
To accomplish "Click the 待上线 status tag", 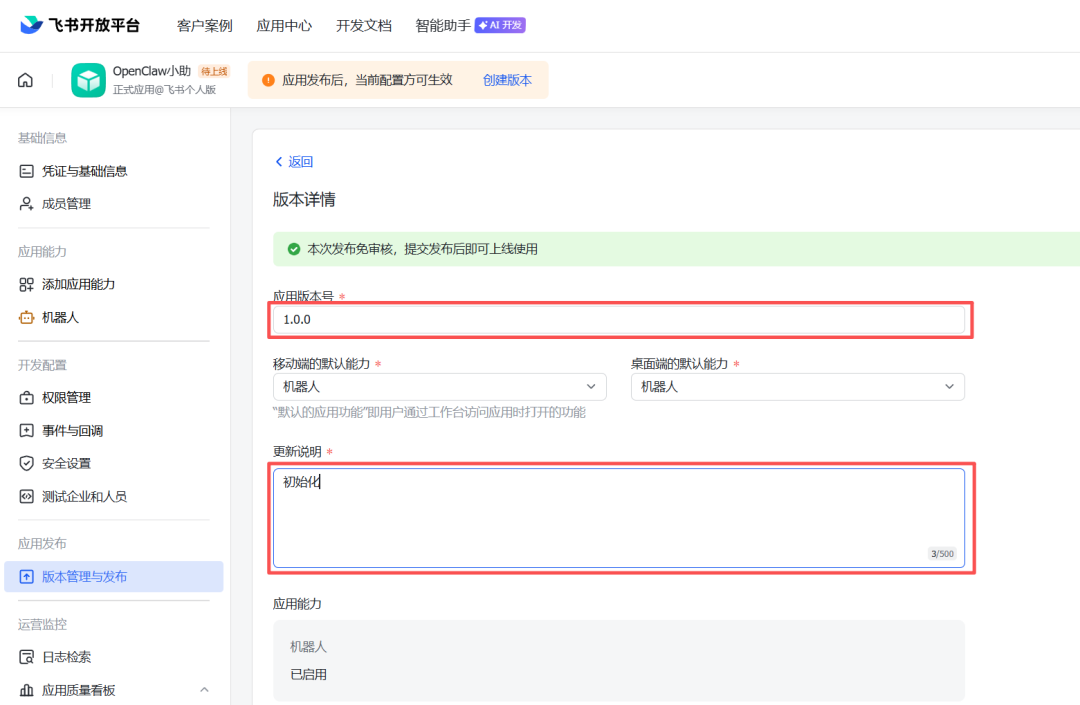I will (214, 72).
